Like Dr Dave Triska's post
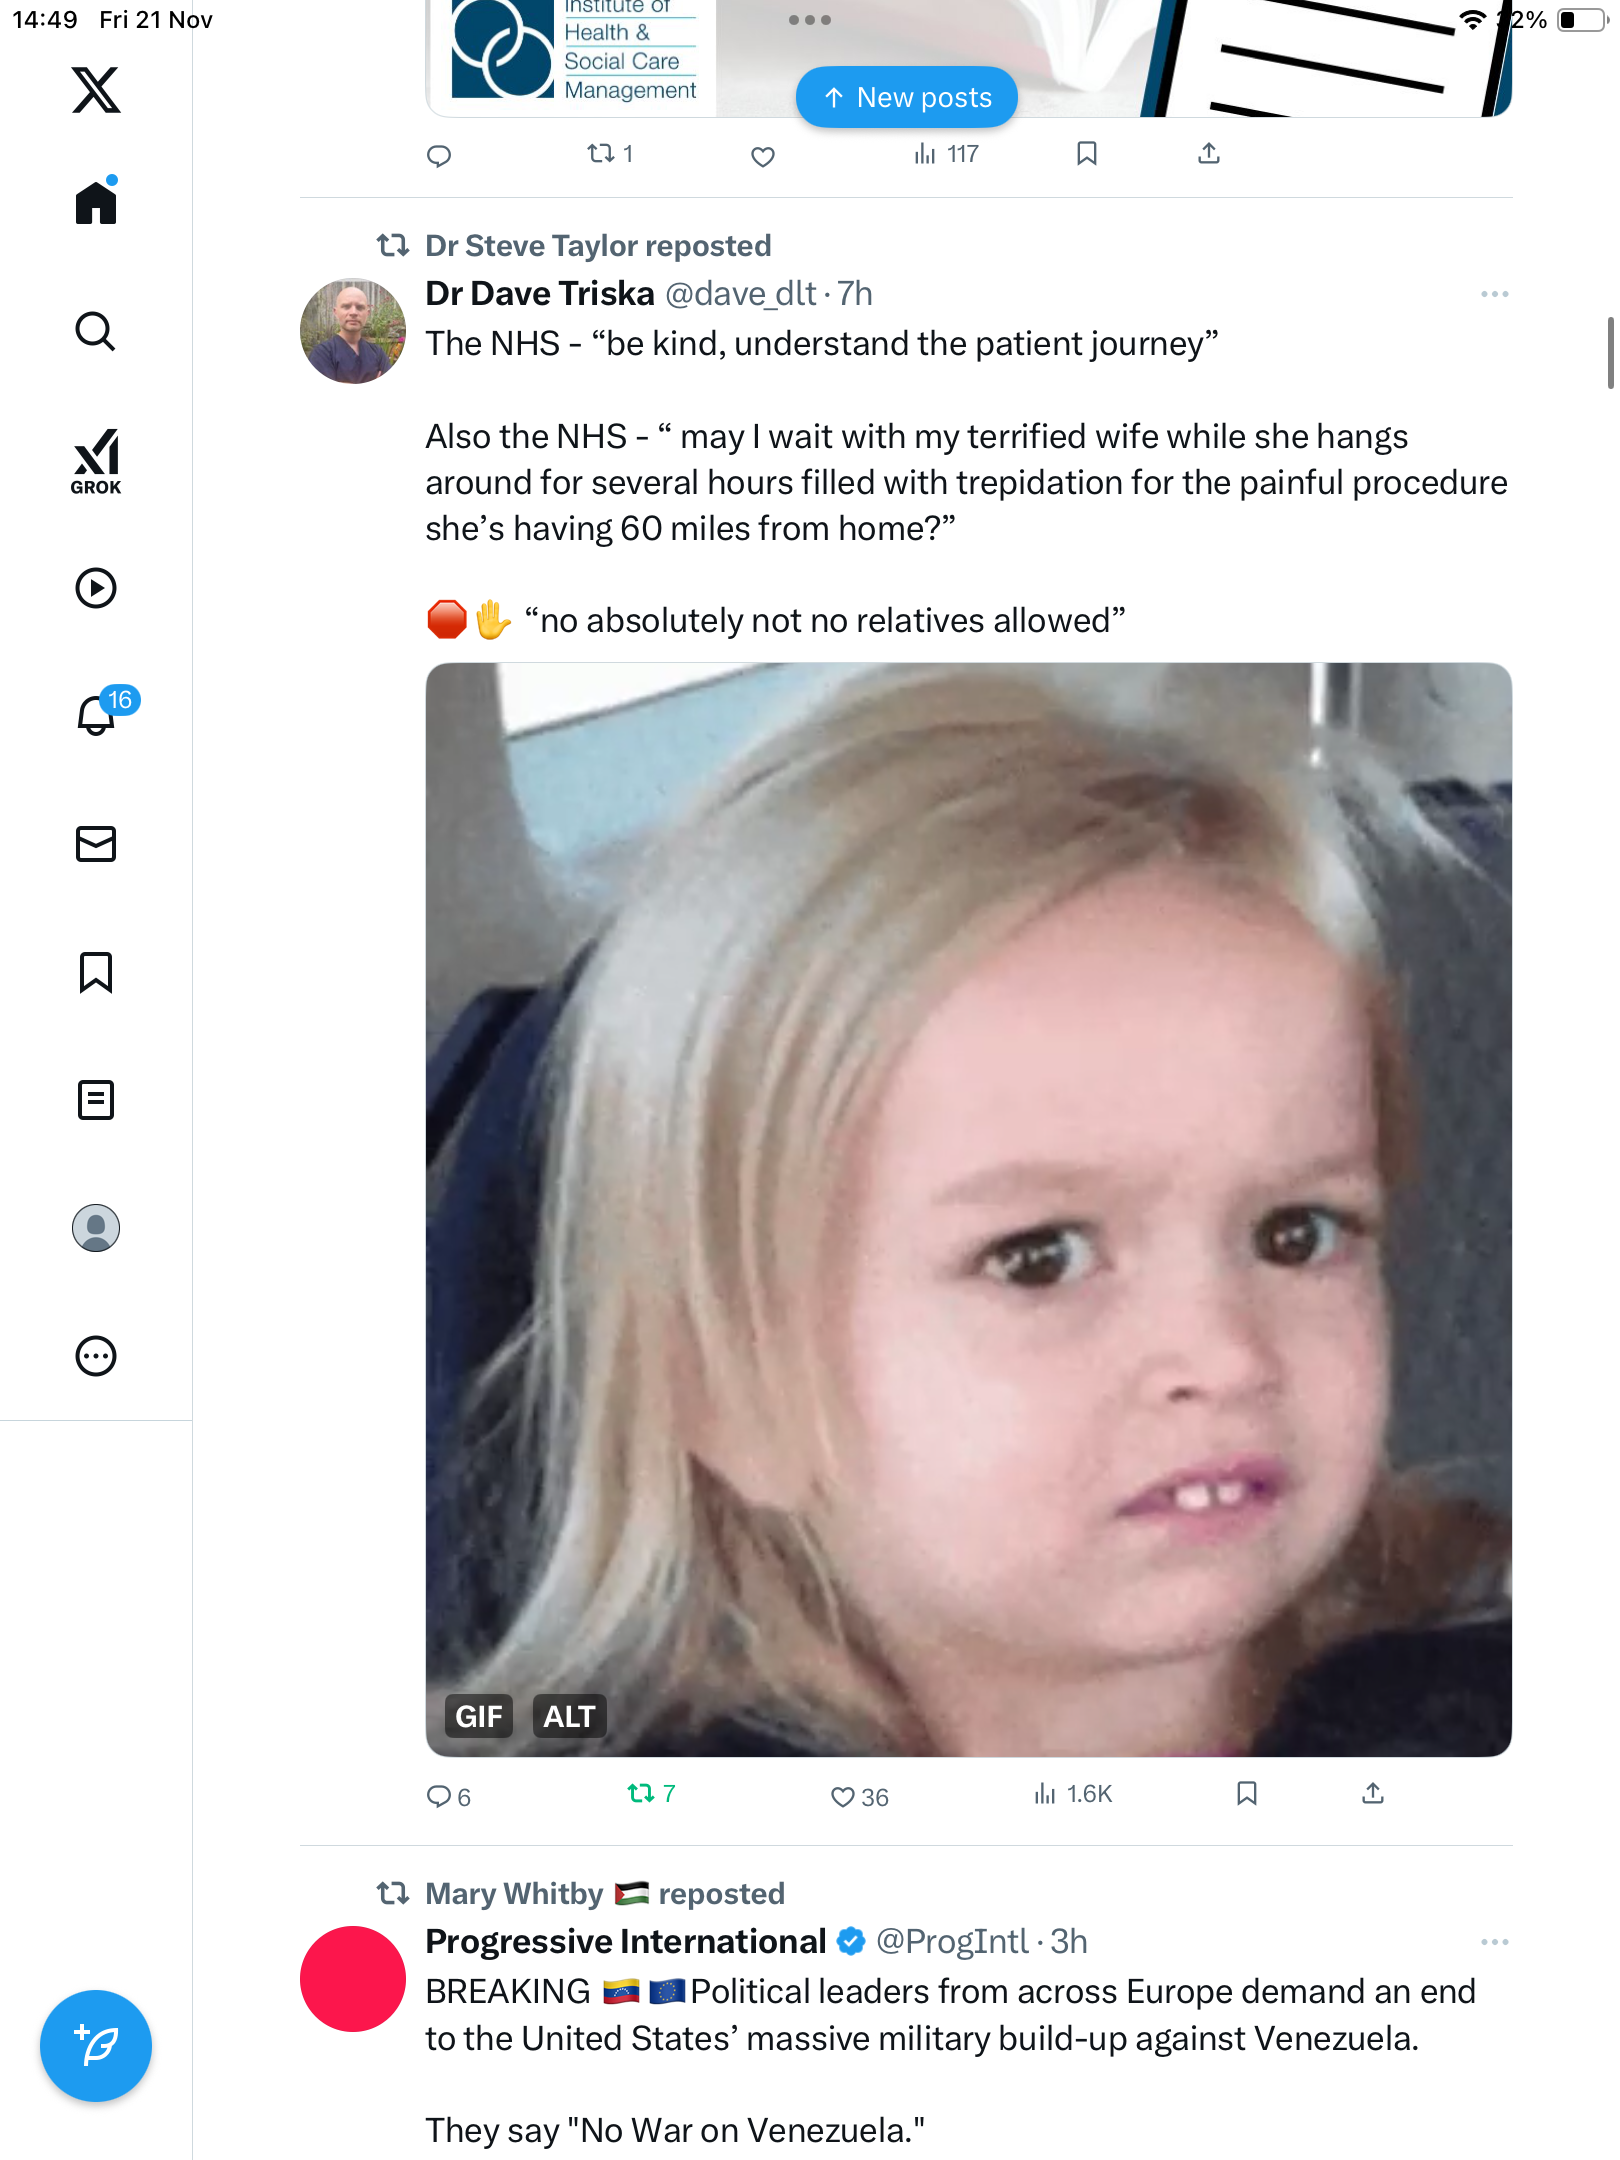Viewport: 1620px width, 2160px height. tap(843, 1797)
